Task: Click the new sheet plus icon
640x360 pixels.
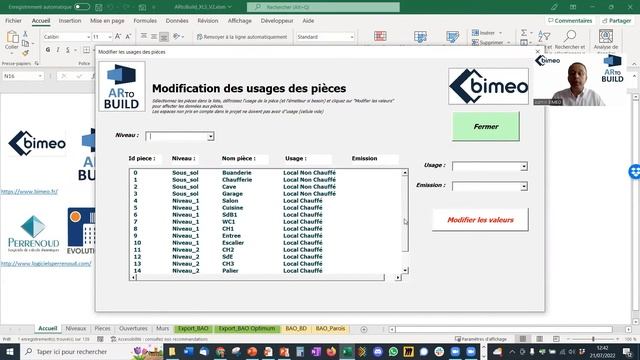Action: (x=364, y=329)
